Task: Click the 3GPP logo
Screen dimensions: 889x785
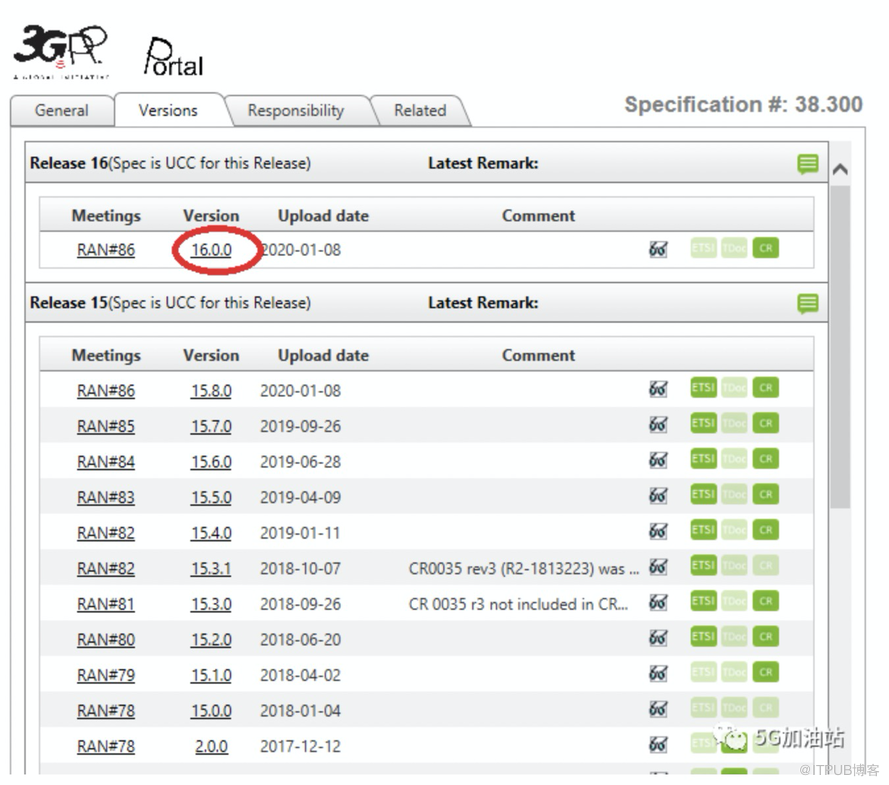Action: point(60,51)
